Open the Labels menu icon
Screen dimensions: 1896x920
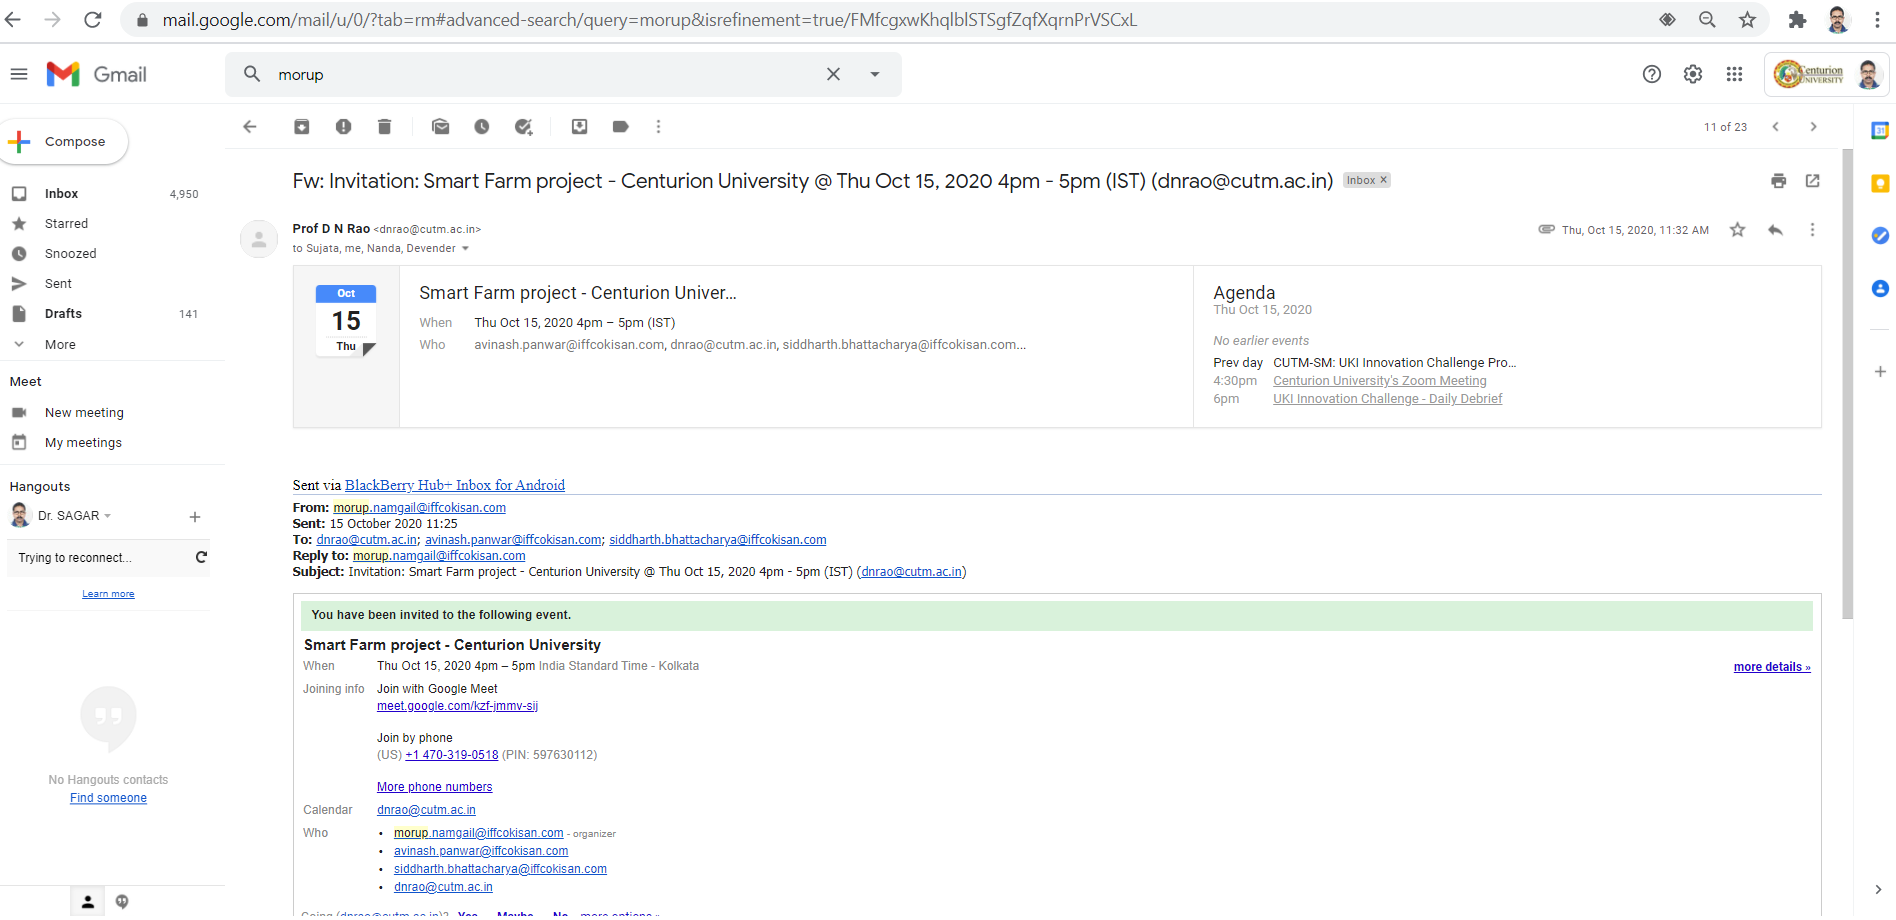click(x=621, y=127)
